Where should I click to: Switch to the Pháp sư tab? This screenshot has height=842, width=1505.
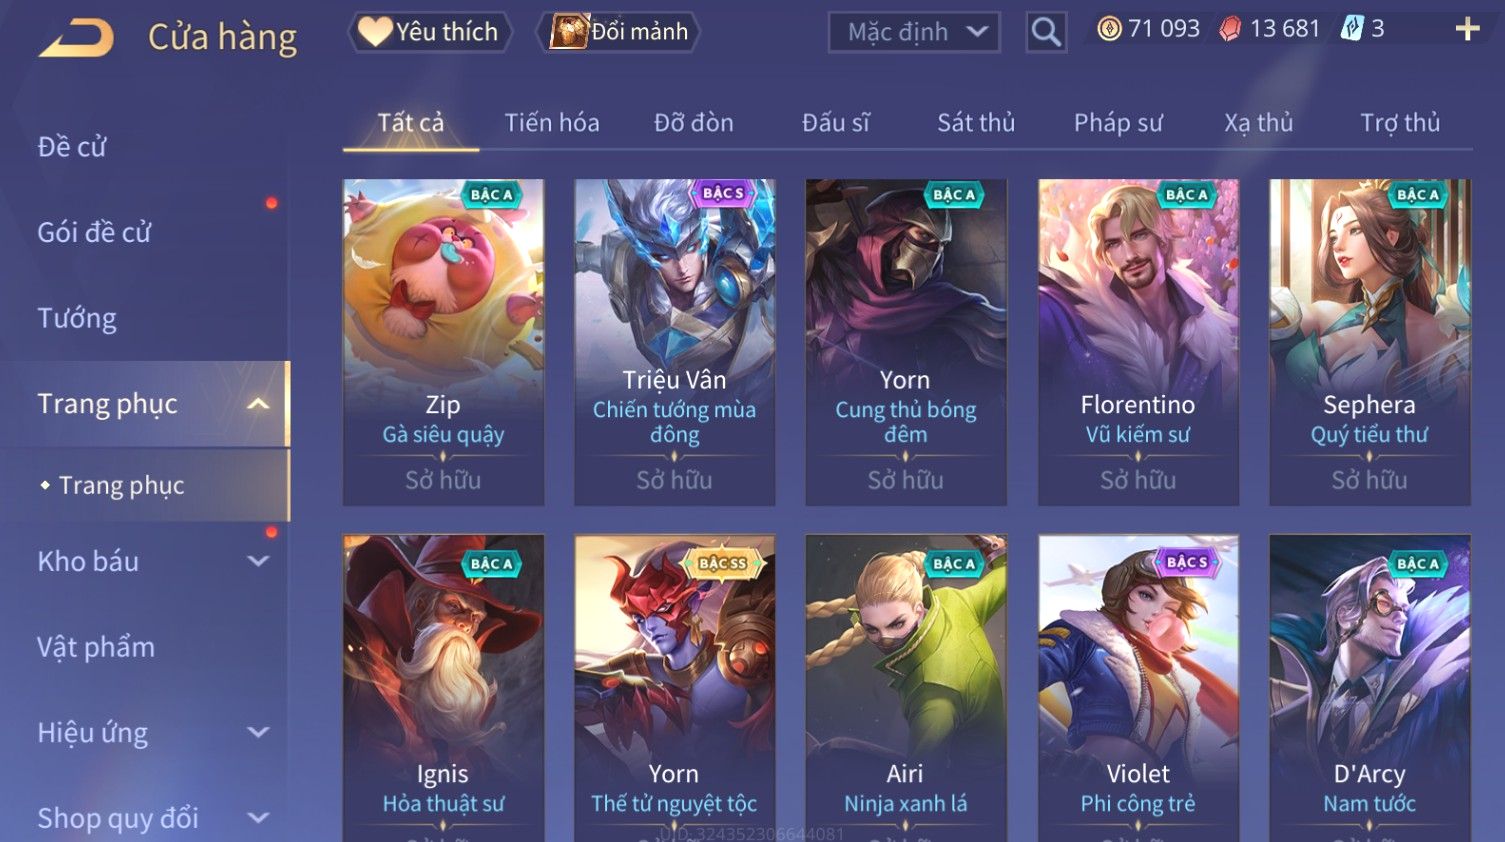1118,123
